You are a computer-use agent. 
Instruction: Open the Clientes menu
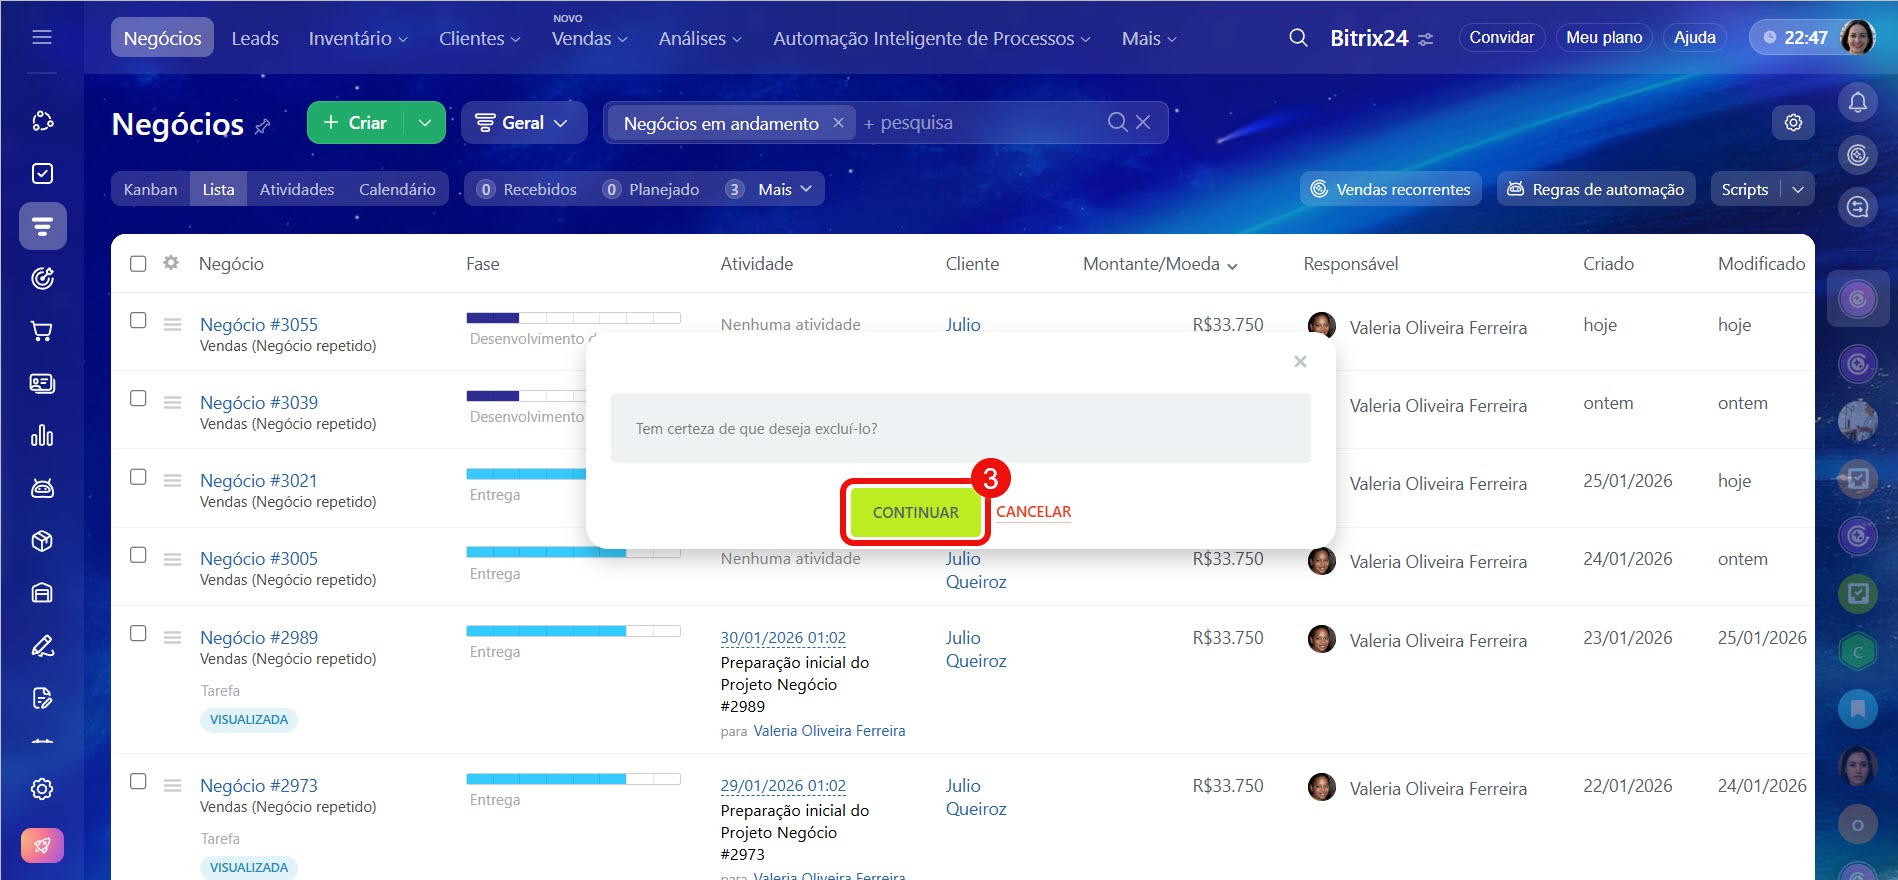click(479, 38)
